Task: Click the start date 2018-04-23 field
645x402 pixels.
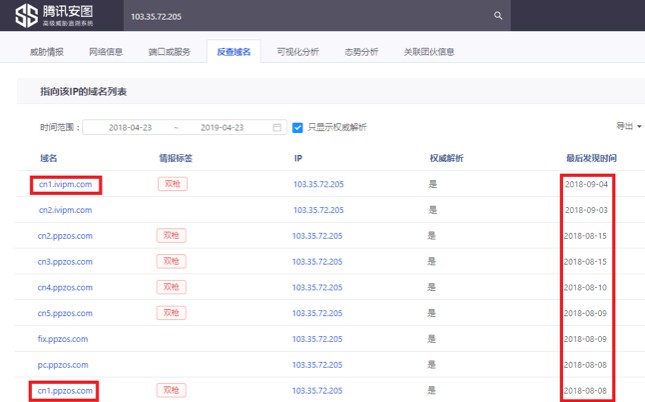Action: click(132, 127)
